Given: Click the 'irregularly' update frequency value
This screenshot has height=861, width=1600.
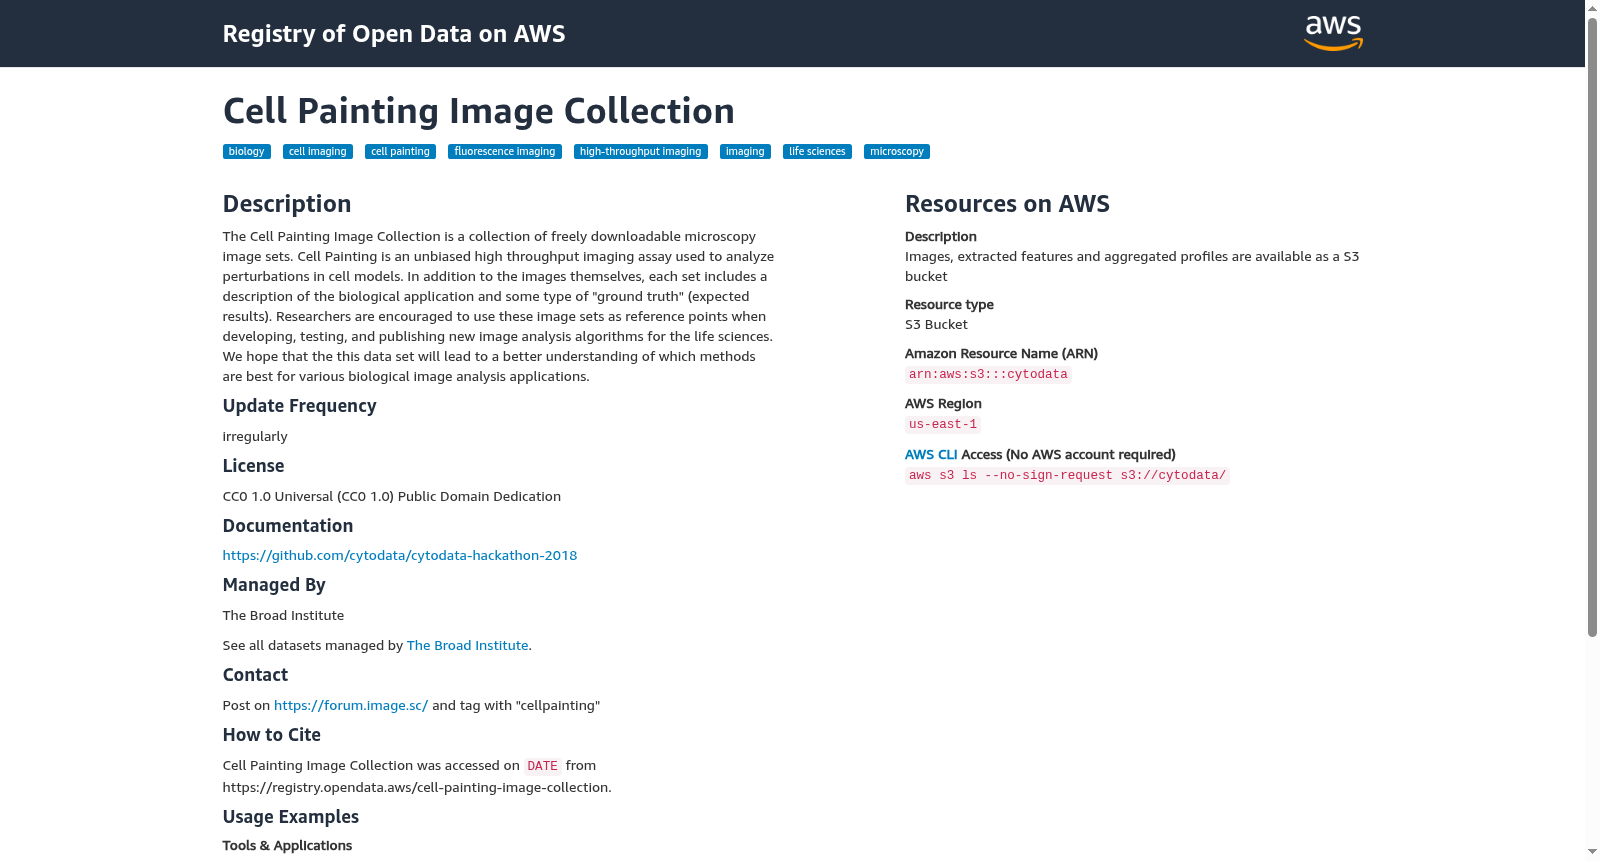Looking at the screenshot, I should point(255,436).
